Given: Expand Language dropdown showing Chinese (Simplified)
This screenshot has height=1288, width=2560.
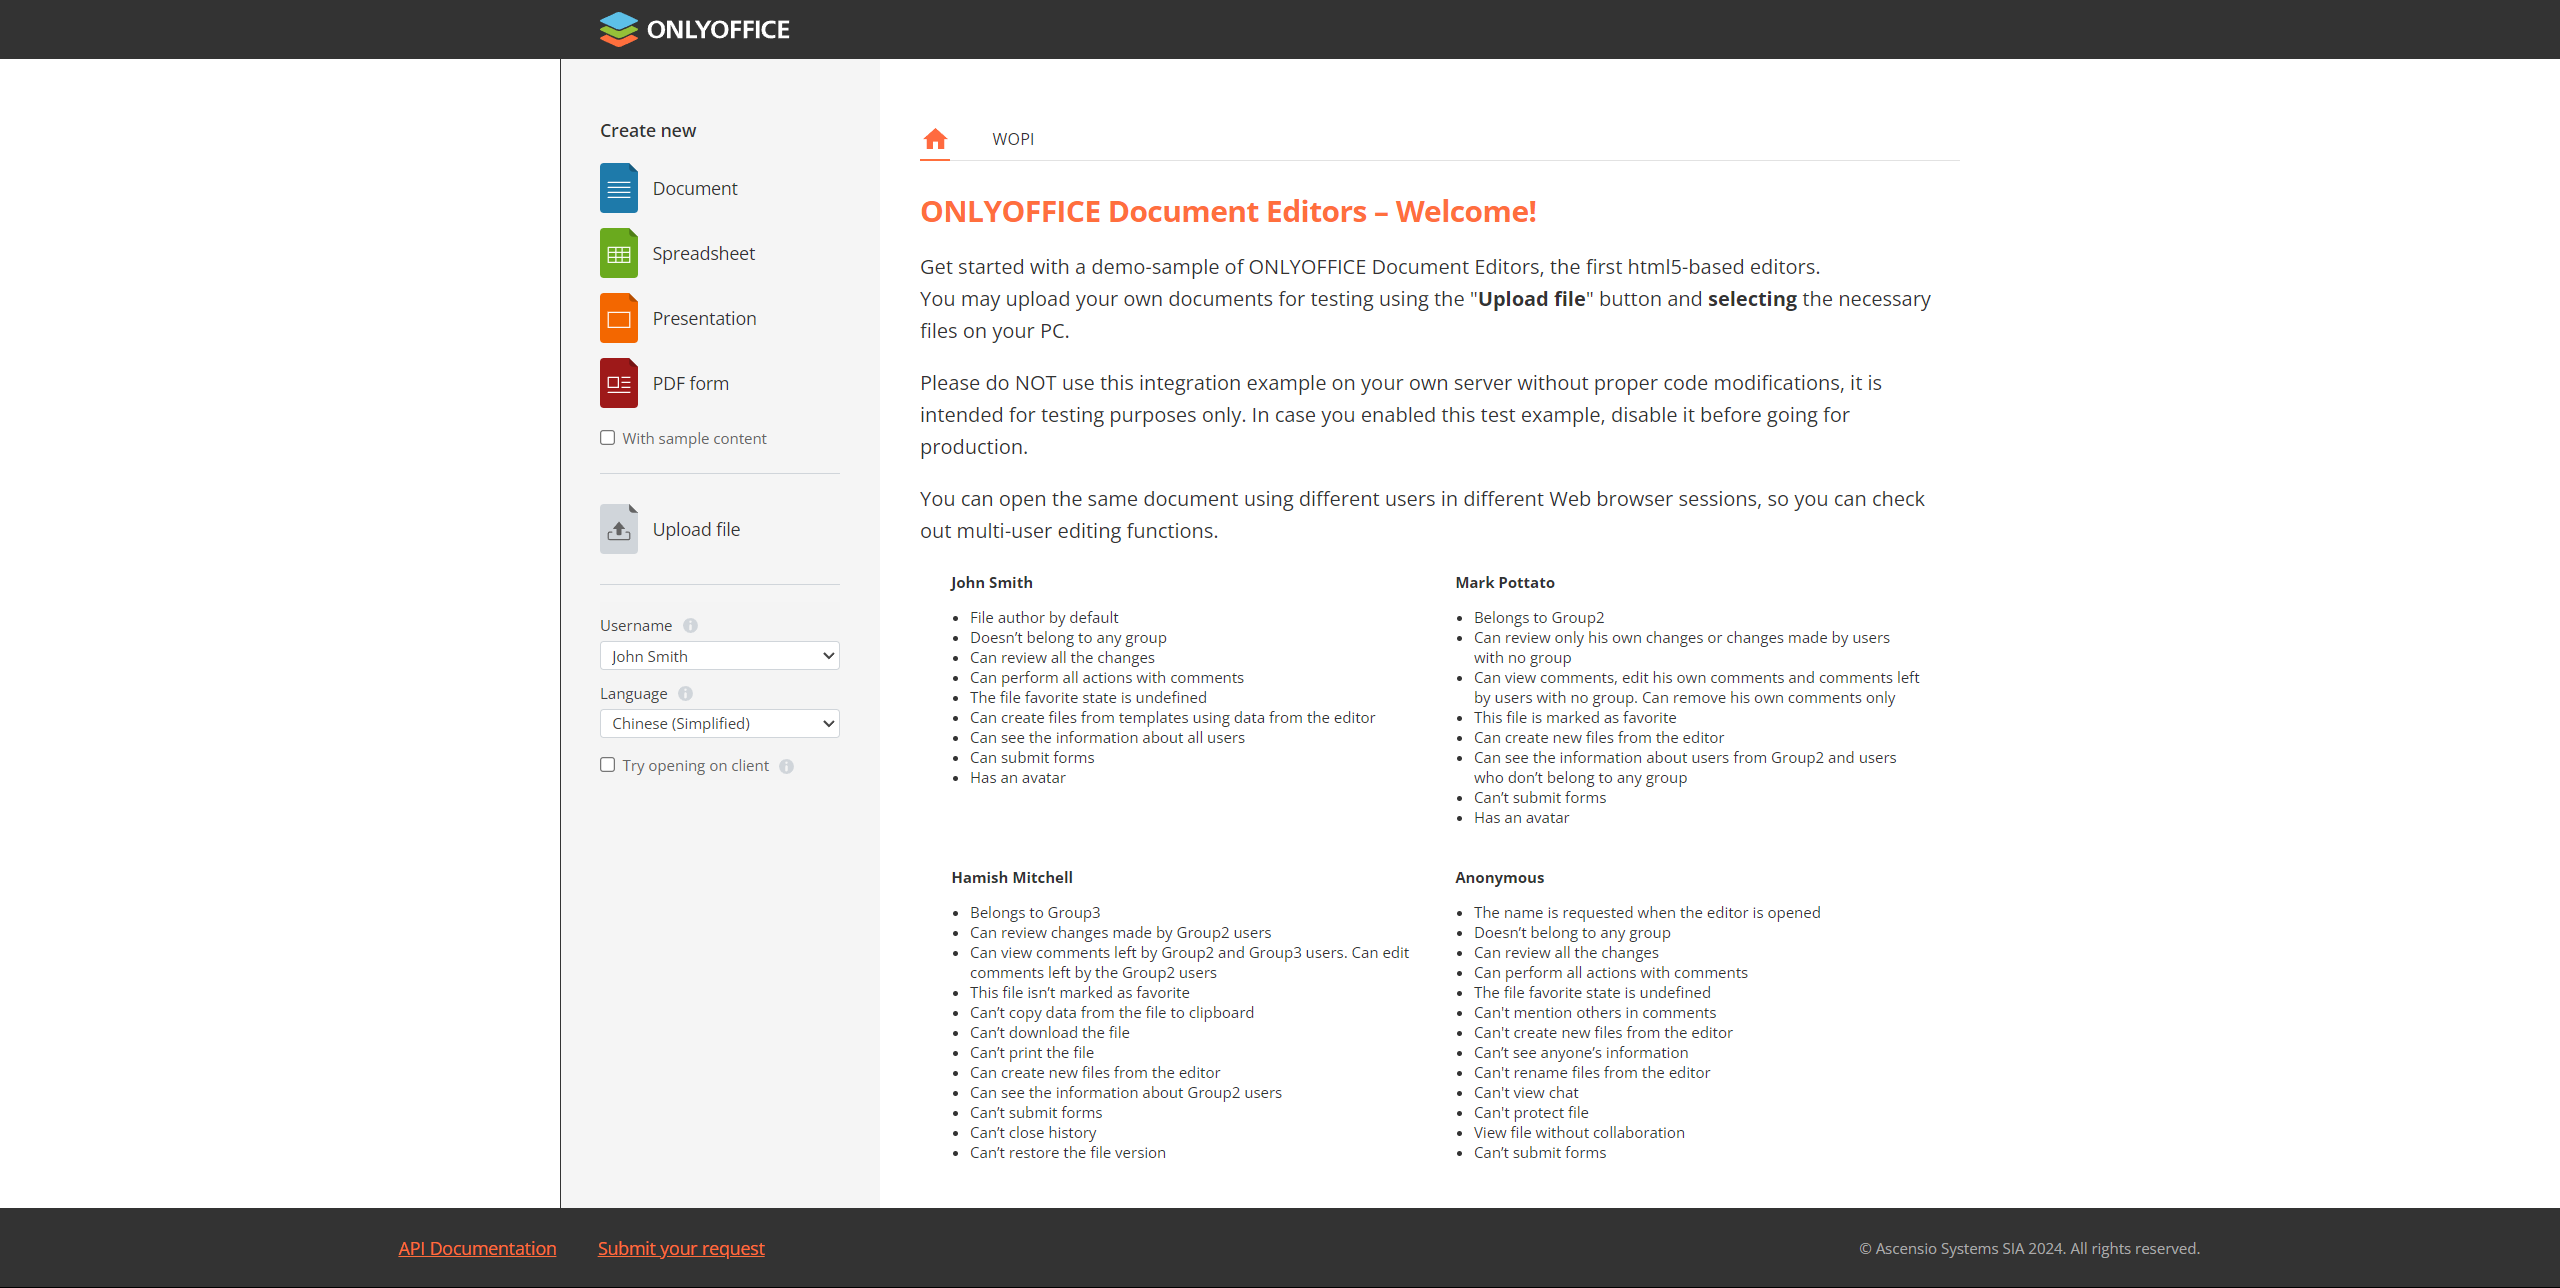Looking at the screenshot, I should pyautogui.click(x=719, y=723).
